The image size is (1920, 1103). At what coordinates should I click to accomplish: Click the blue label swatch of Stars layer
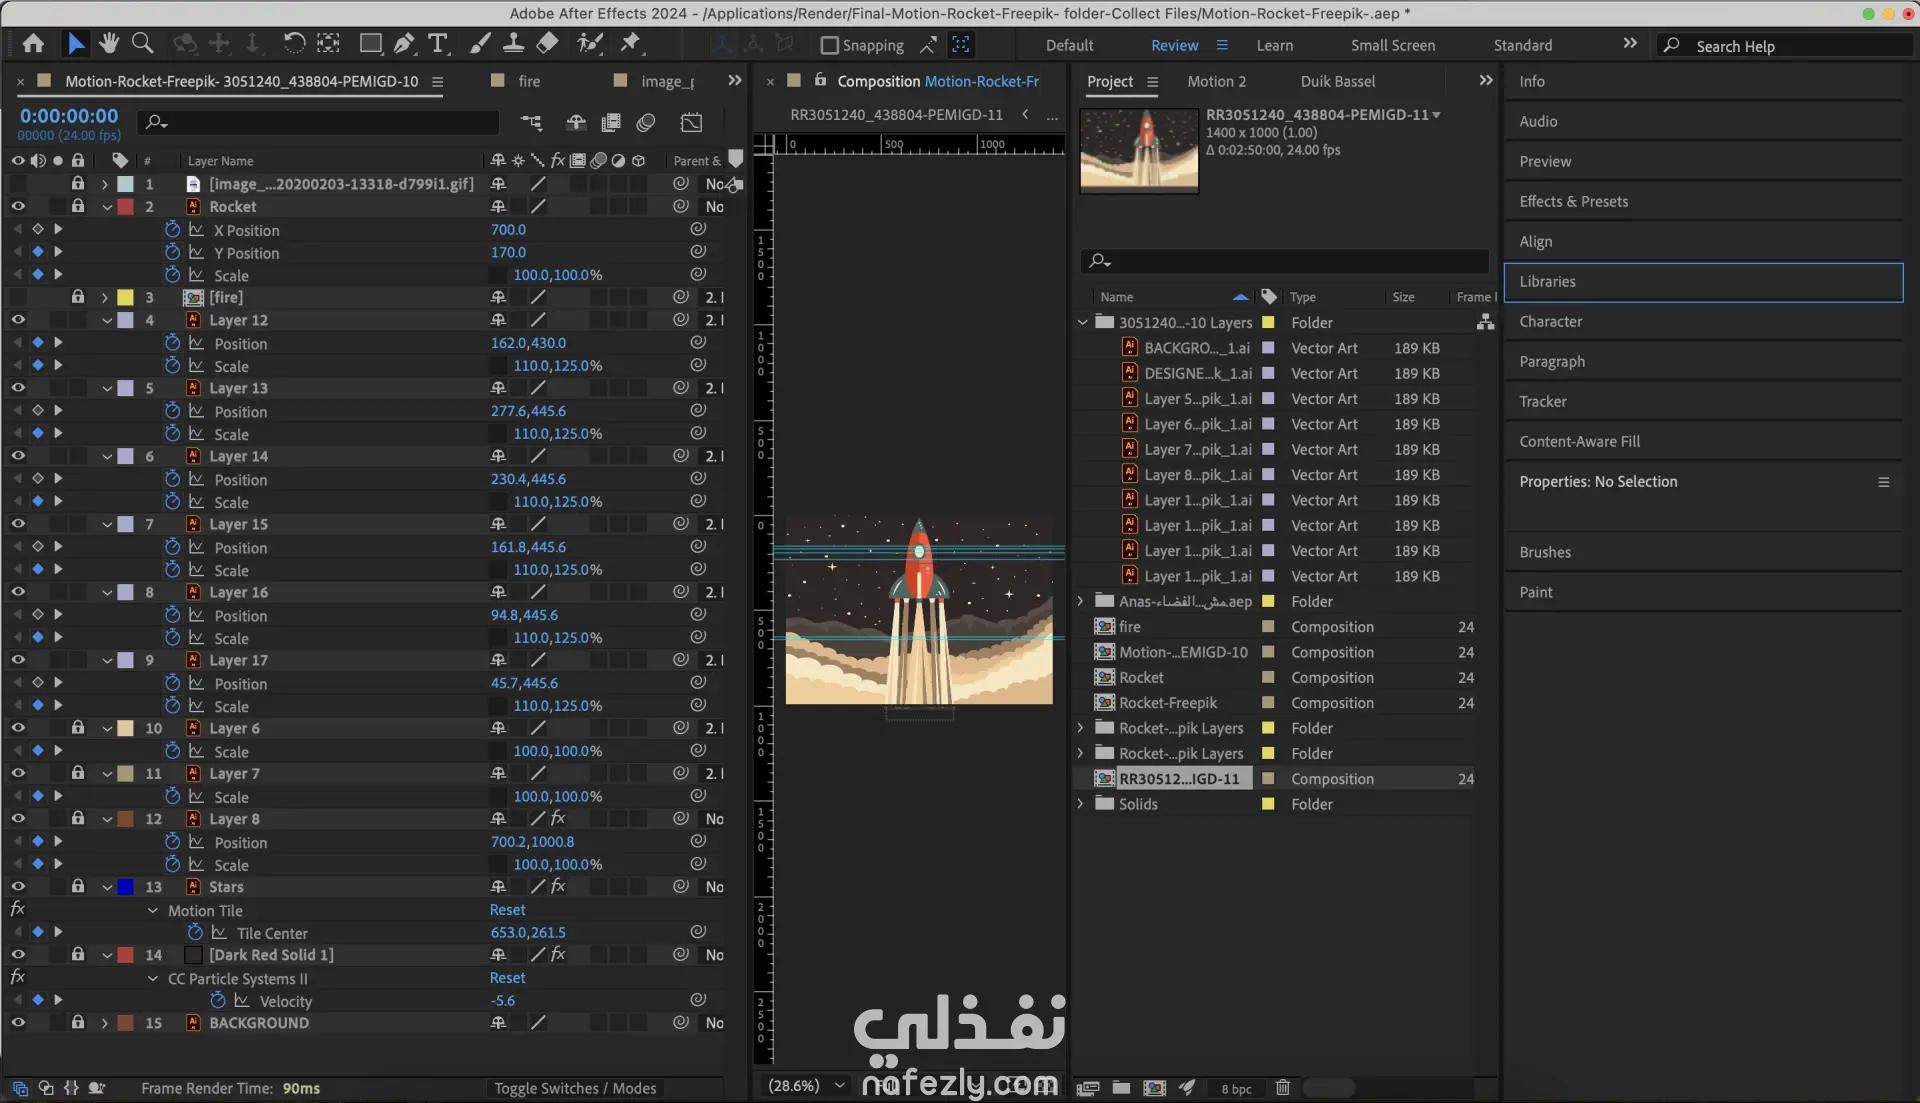pyautogui.click(x=126, y=887)
